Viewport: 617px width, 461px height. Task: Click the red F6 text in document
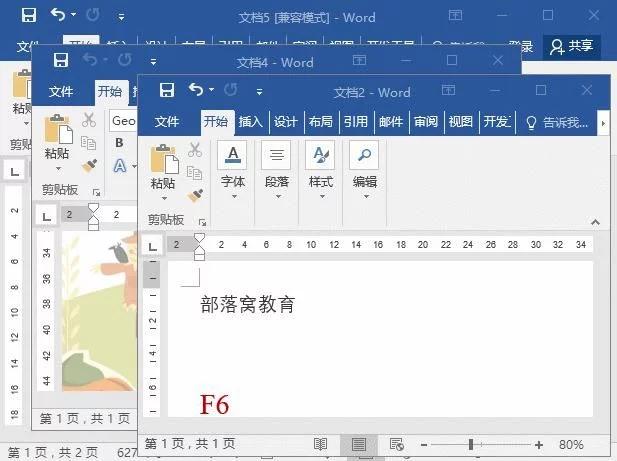[x=214, y=405]
